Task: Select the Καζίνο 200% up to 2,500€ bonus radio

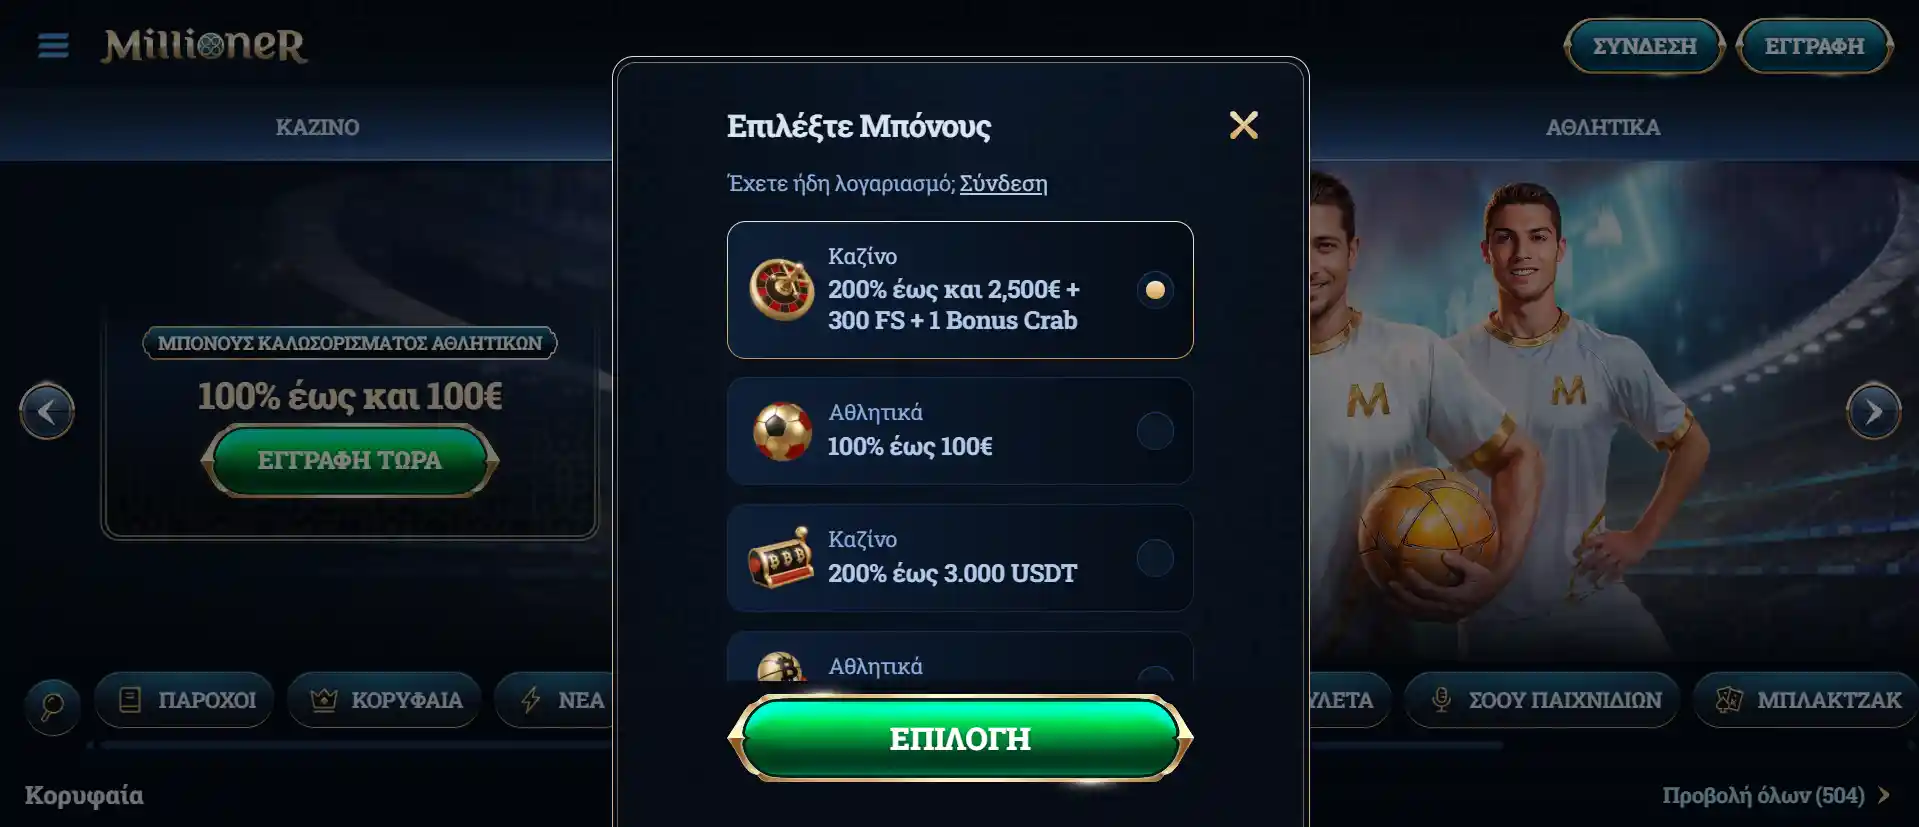Action: pyautogui.click(x=1155, y=290)
